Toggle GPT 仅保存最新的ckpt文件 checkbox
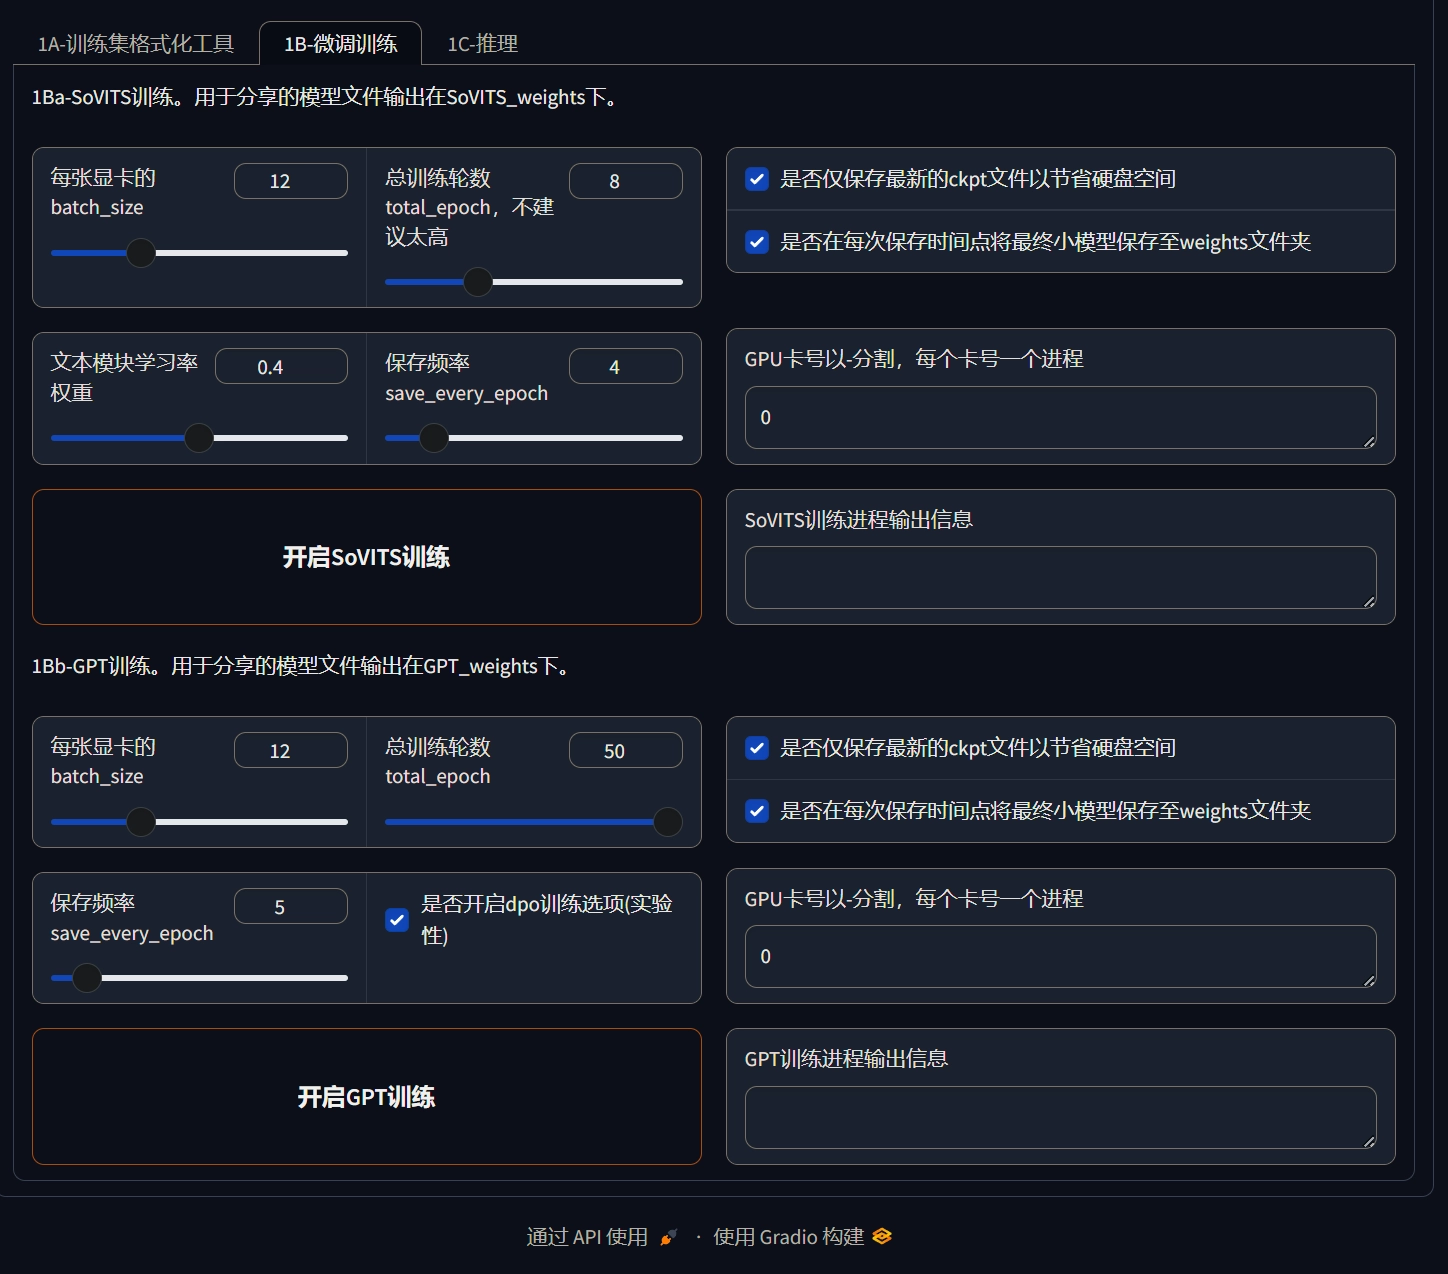The width and height of the screenshot is (1448, 1274). (757, 748)
